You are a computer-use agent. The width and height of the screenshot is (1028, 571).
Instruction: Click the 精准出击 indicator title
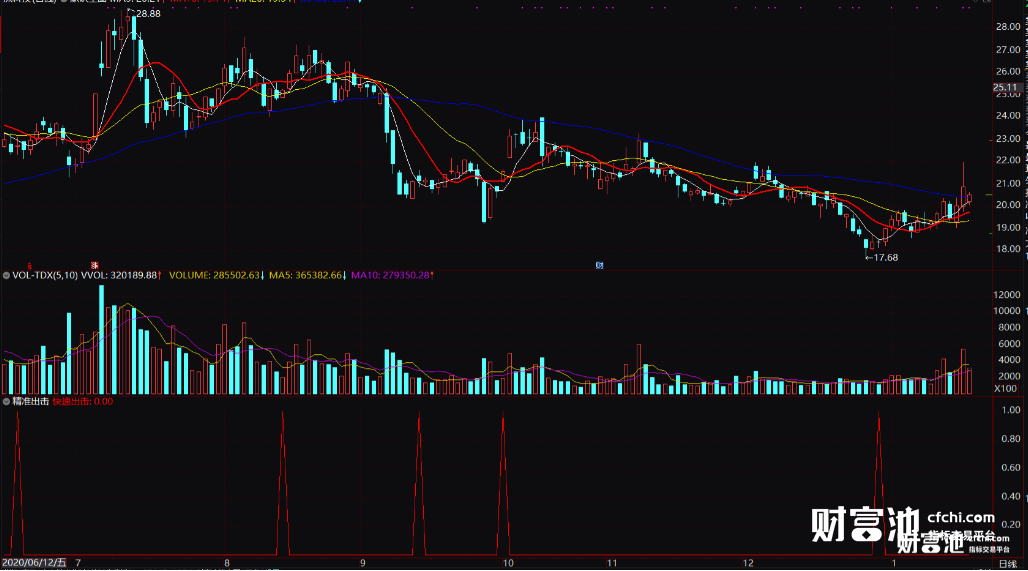click(x=31, y=401)
